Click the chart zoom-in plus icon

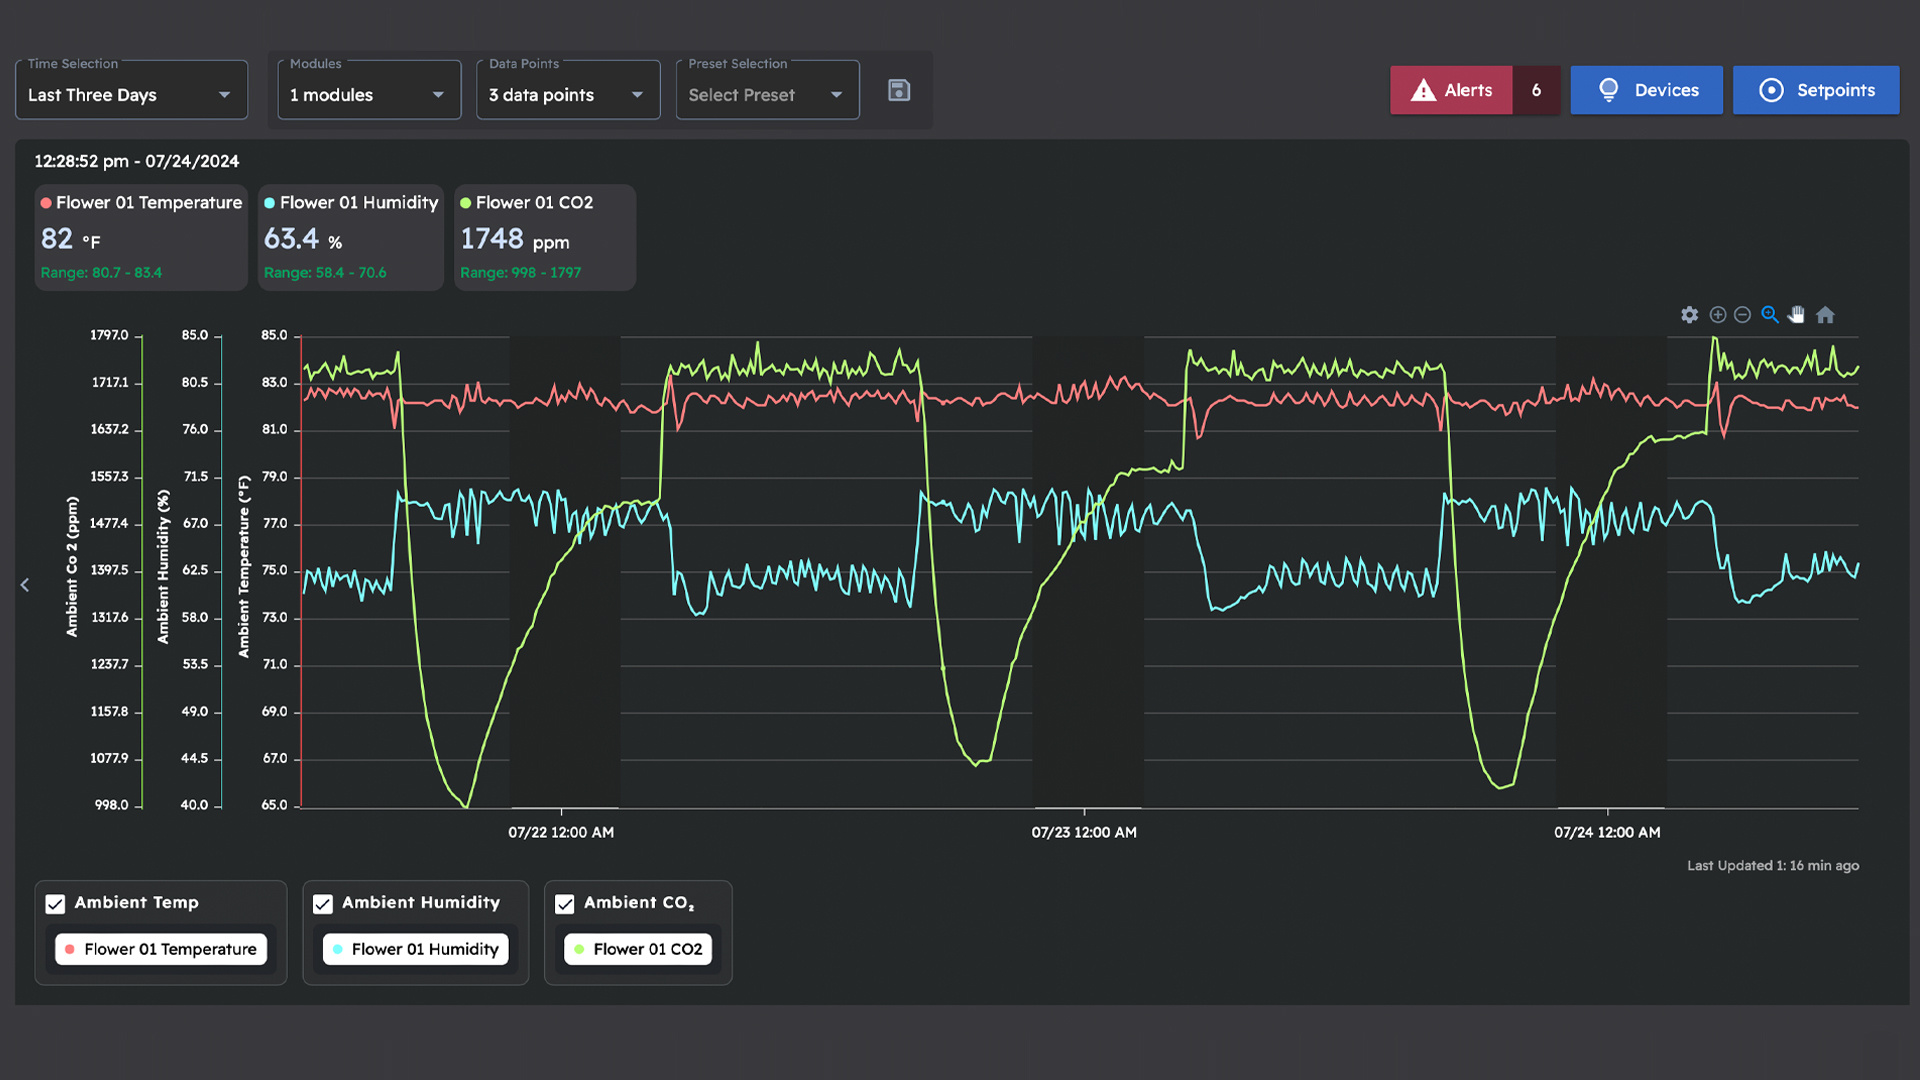[x=1718, y=315]
